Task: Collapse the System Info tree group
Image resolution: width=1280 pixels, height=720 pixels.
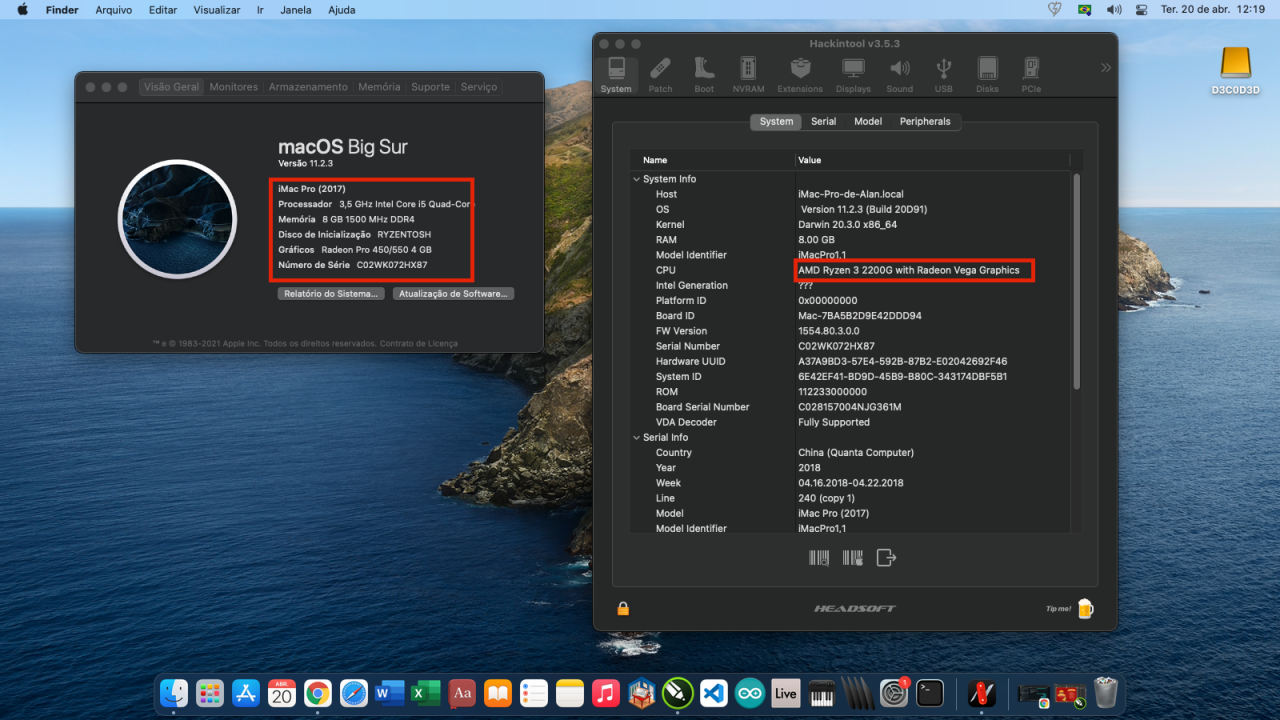Action: coord(636,179)
